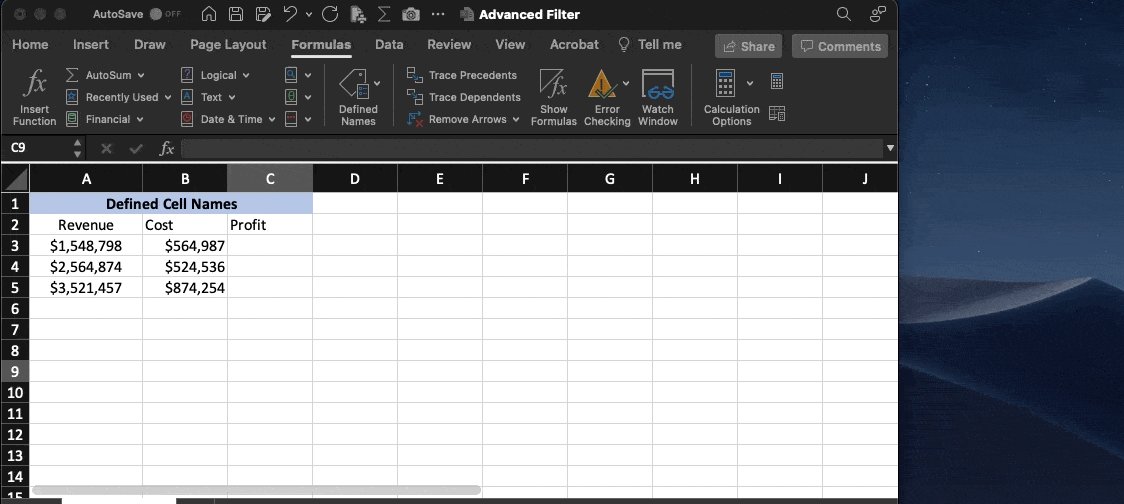Click the Name Box showing C9
The width and height of the screenshot is (1124, 504).
(x=36, y=148)
